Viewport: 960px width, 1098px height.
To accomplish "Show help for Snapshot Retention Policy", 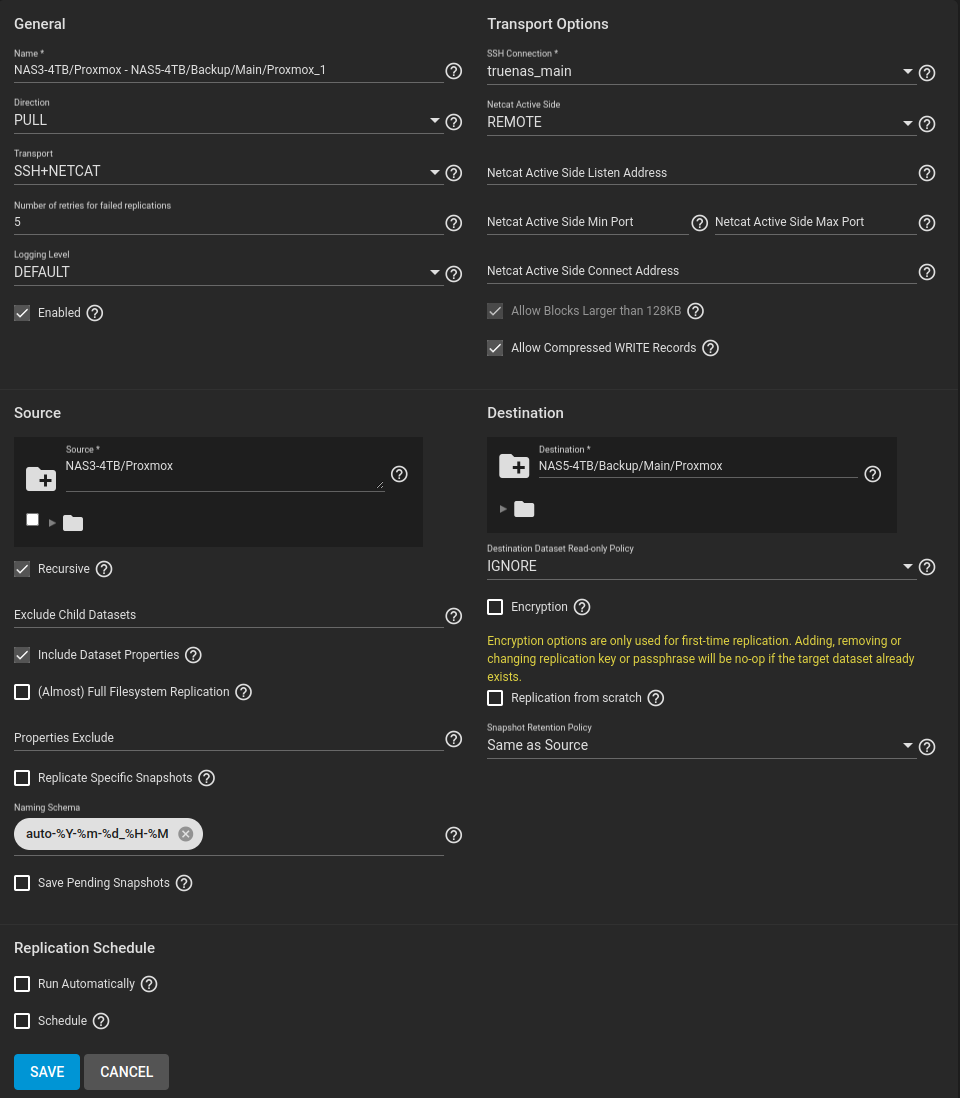I will tap(927, 747).
